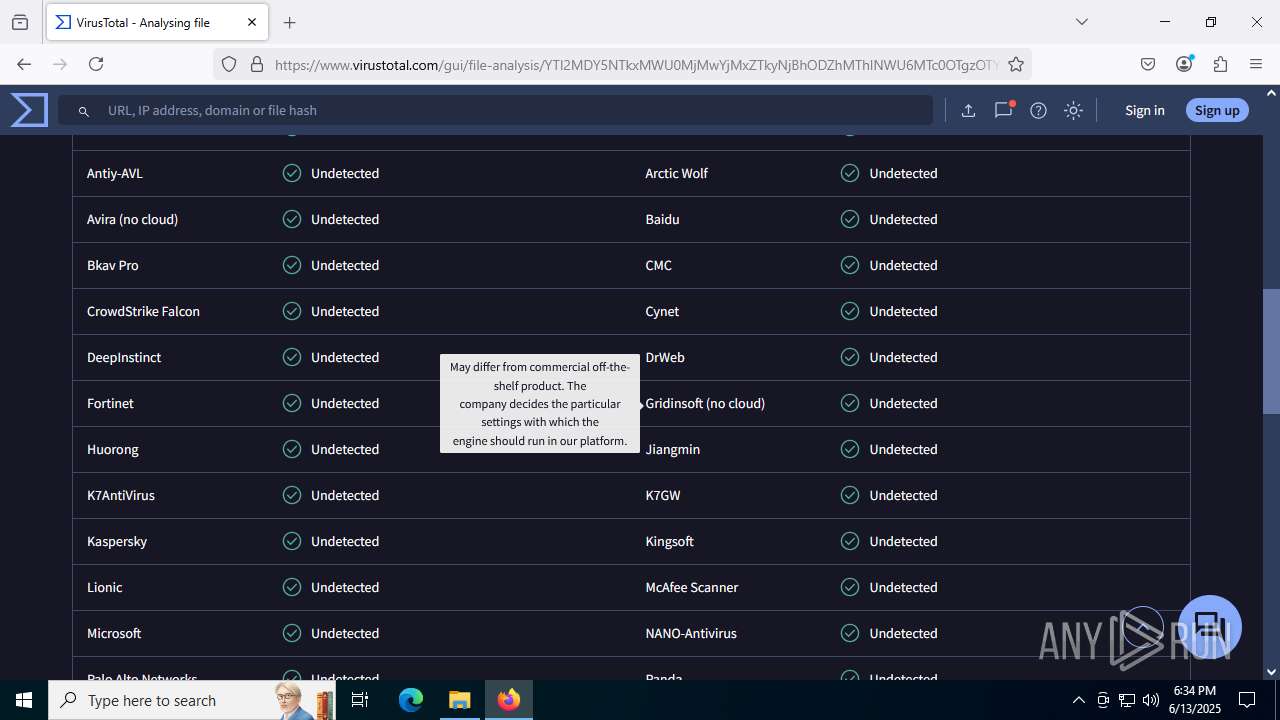This screenshot has height=720, width=1280.
Task: Click the address bar URL
Action: (x=636, y=64)
